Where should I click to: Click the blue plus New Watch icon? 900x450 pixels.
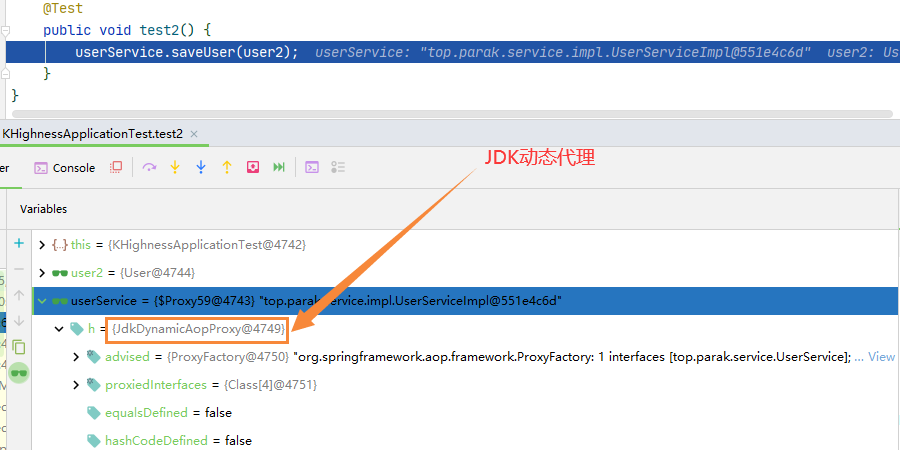pyautogui.click(x=19, y=243)
